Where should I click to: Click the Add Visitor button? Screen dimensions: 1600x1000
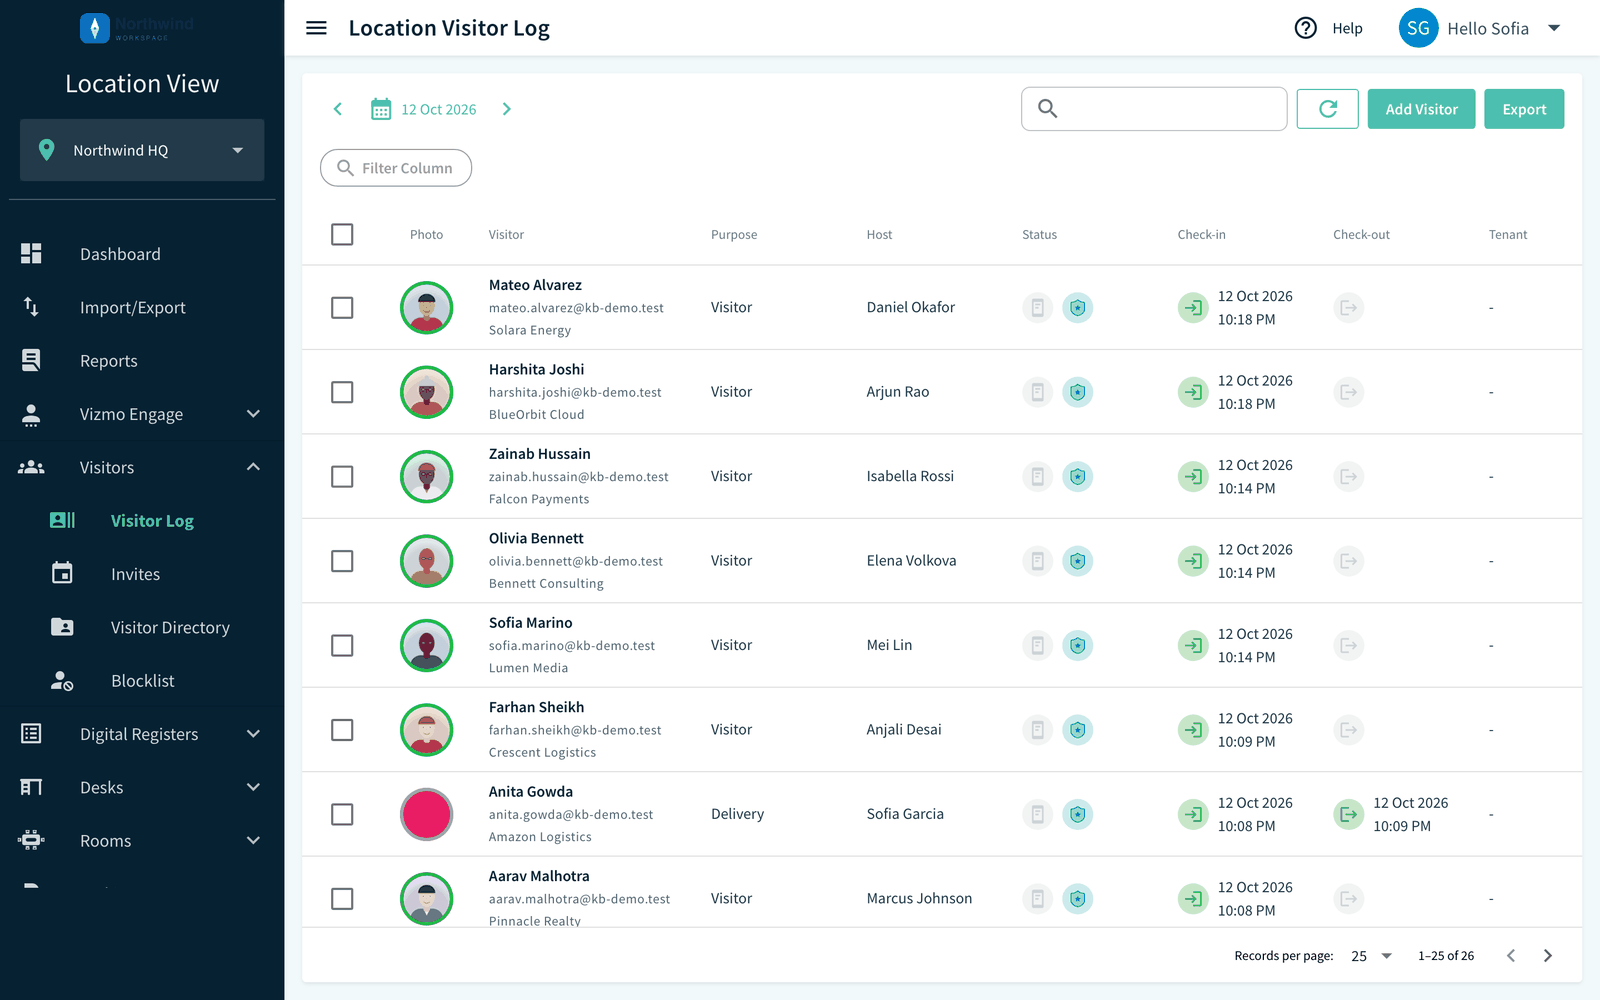[1421, 109]
